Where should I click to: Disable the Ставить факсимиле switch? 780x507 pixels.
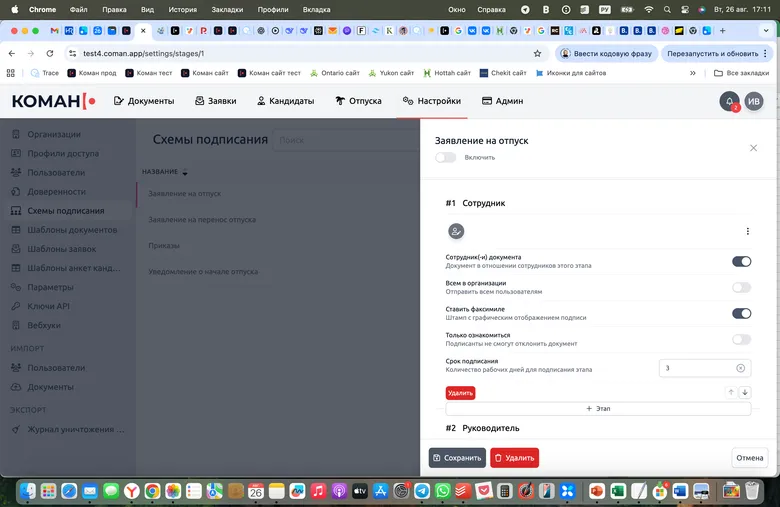[x=741, y=313]
